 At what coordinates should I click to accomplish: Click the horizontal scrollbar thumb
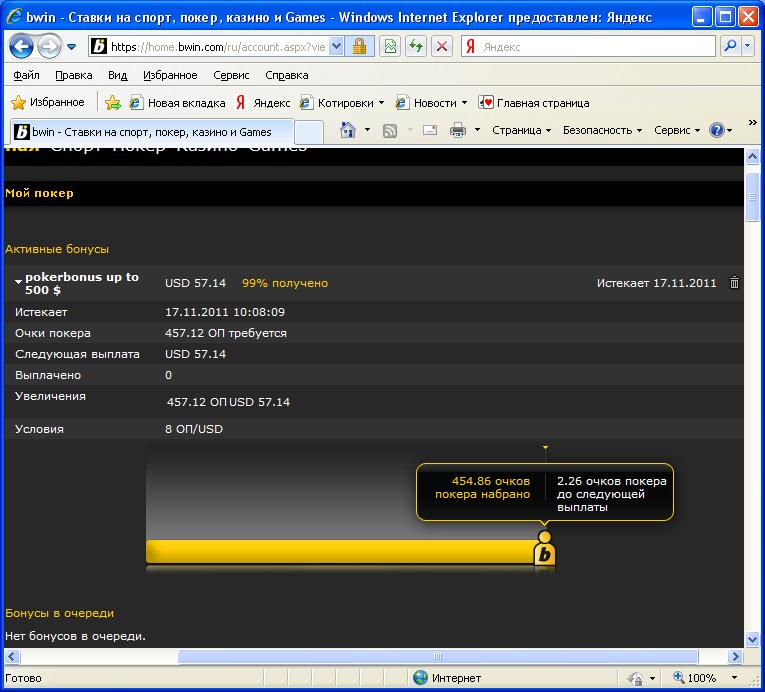pyautogui.click(x=438, y=656)
